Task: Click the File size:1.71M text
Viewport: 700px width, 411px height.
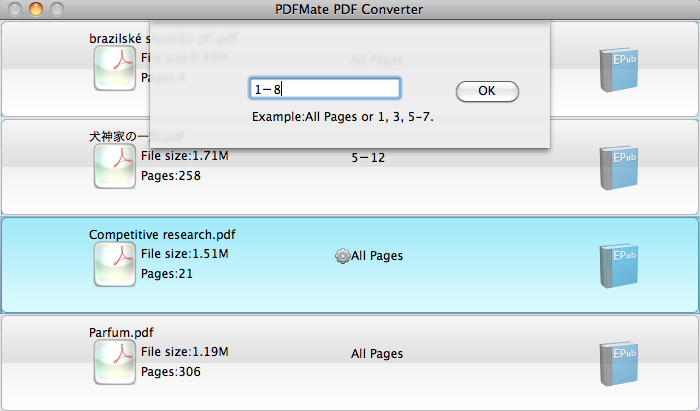Action: coord(185,156)
